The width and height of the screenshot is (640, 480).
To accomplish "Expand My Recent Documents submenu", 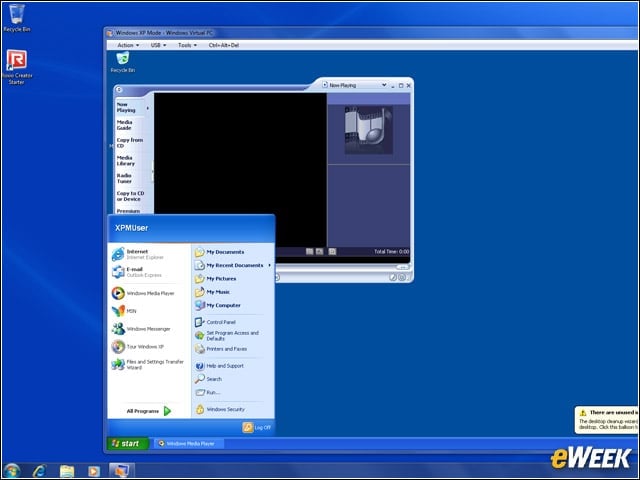I will coord(233,265).
